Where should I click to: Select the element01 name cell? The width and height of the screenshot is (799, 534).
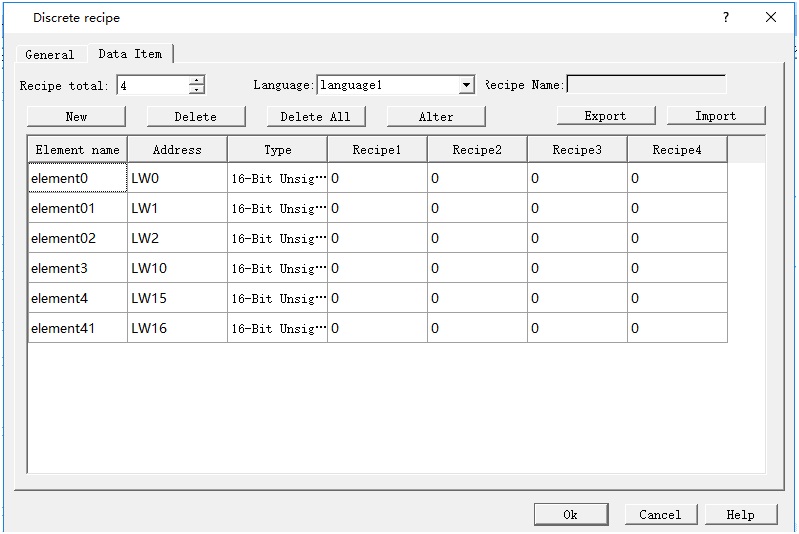tap(77, 208)
